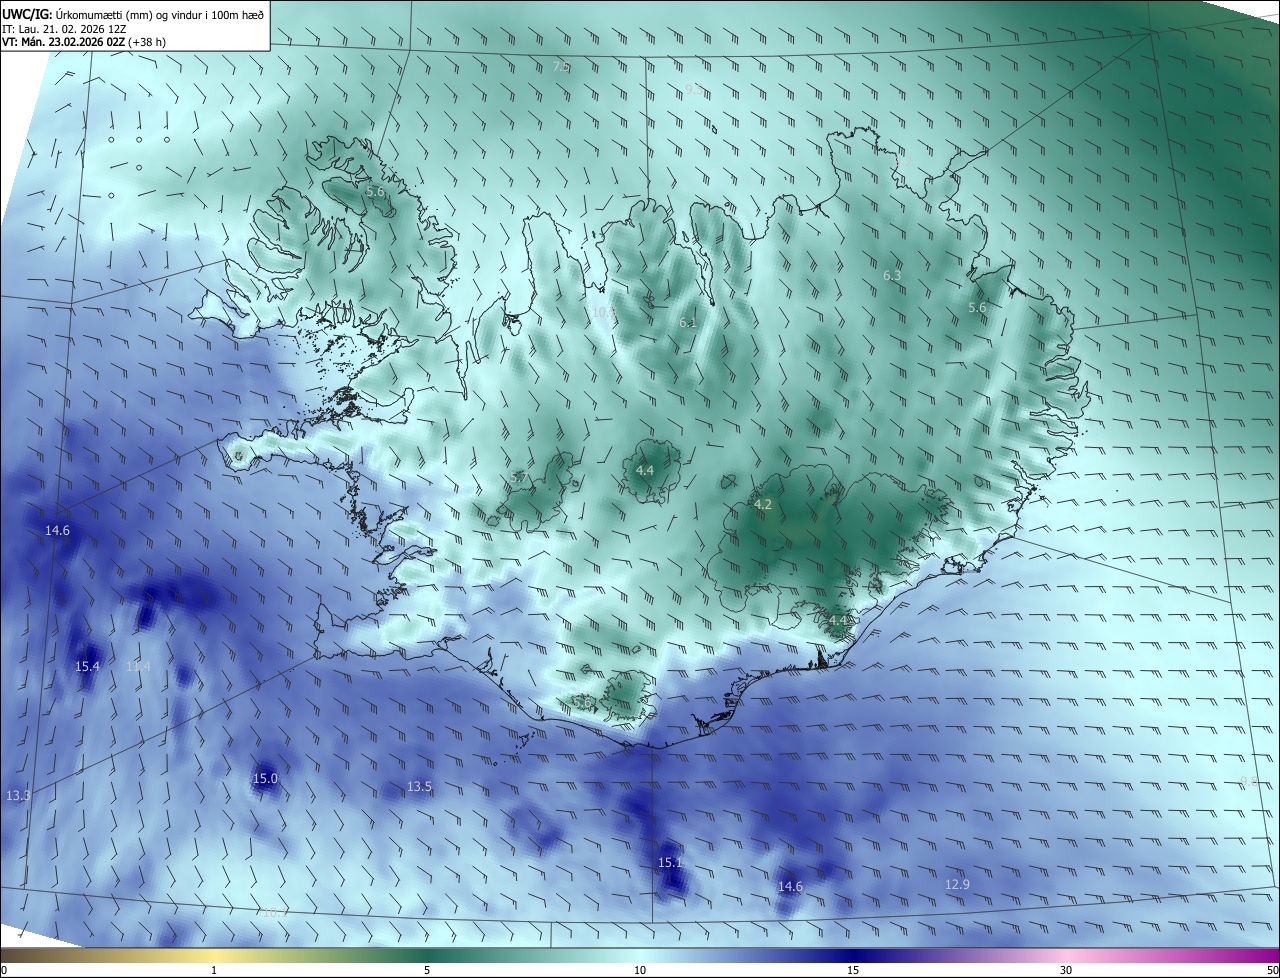This screenshot has width=1280, height=978.
Task: Click the '1' tick on the color scale
Action: point(214,971)
